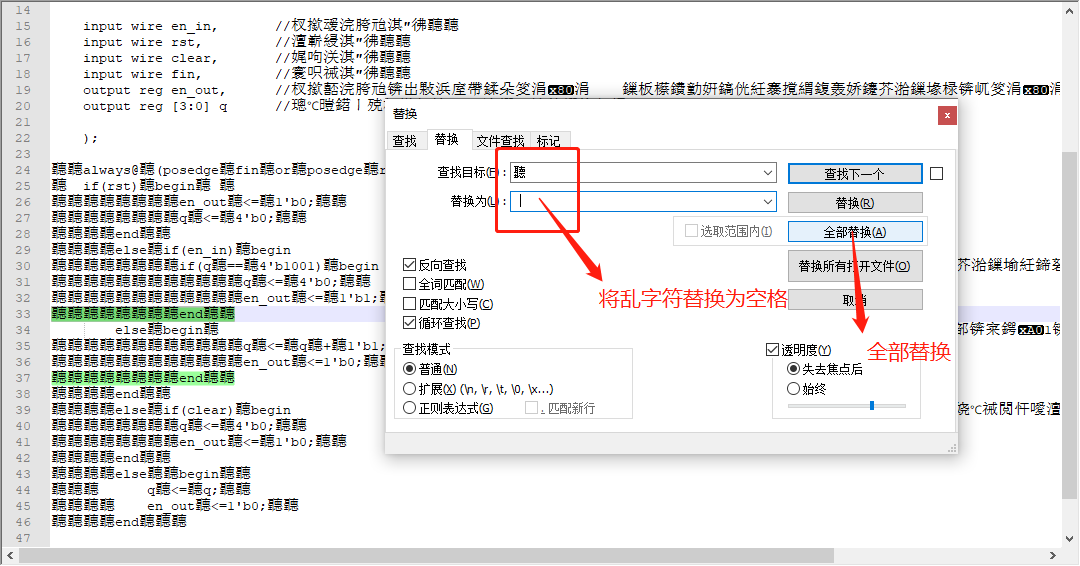Image resolution: width=1080 pixels, height=566 pixels.
Task: Click the horizontal scroll right arrow
Action: click(1052, 555)
